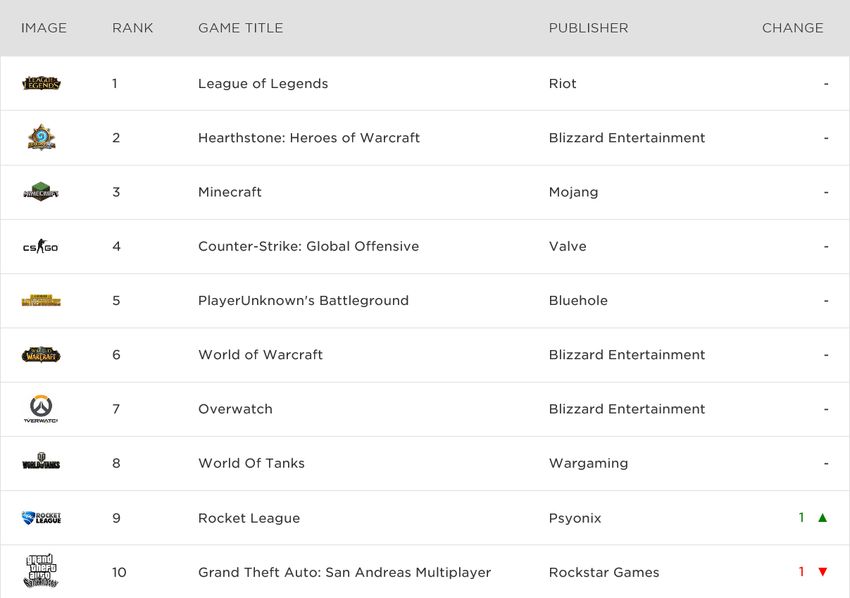The height and width of the screenshot is (598, 850).
Task: Sort by the GAME TITLE column header
Action: [x=241, y=28]
